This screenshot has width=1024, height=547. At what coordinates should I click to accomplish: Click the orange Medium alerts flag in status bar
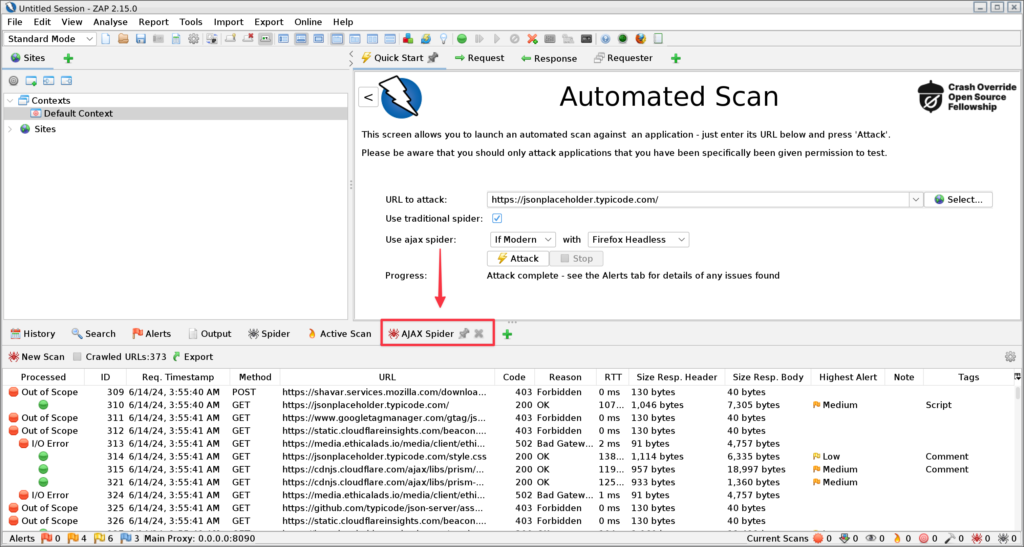73,539
